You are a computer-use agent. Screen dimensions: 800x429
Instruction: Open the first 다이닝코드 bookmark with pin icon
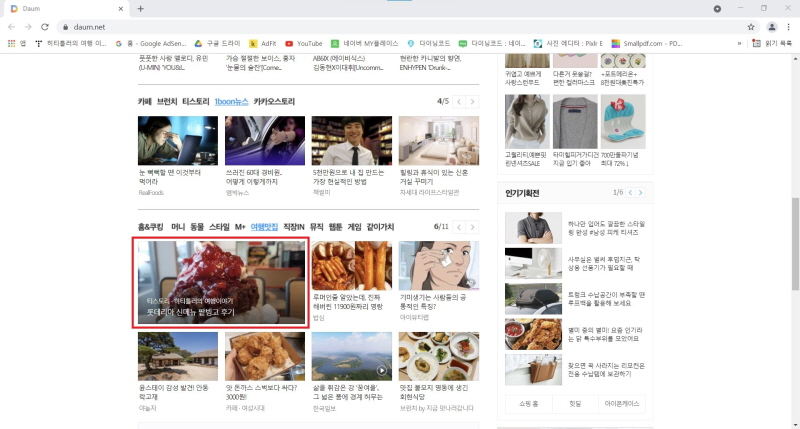pyautogui.click(x=429, y=43)
